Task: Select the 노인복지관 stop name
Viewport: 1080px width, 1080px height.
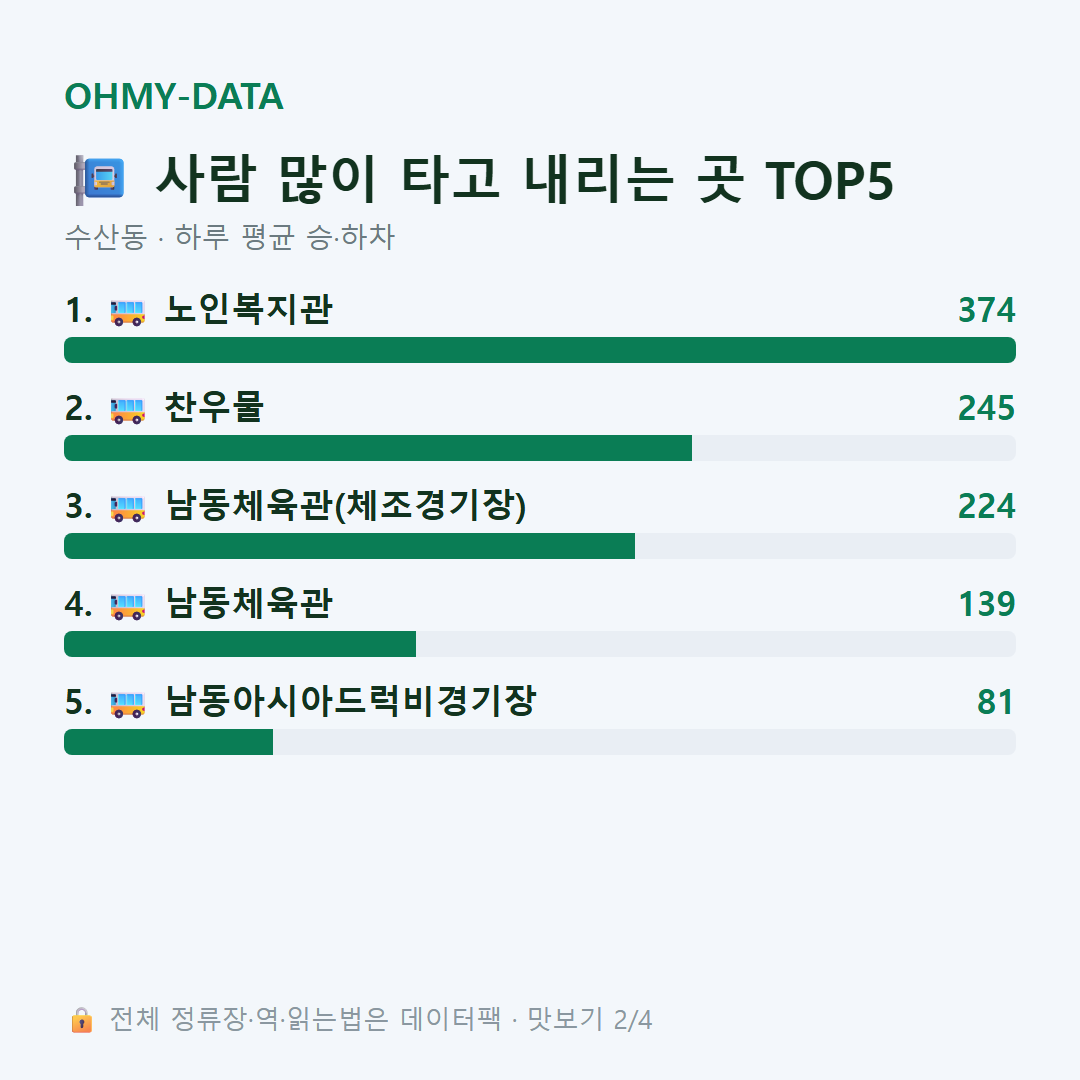Action: (249, 309)
